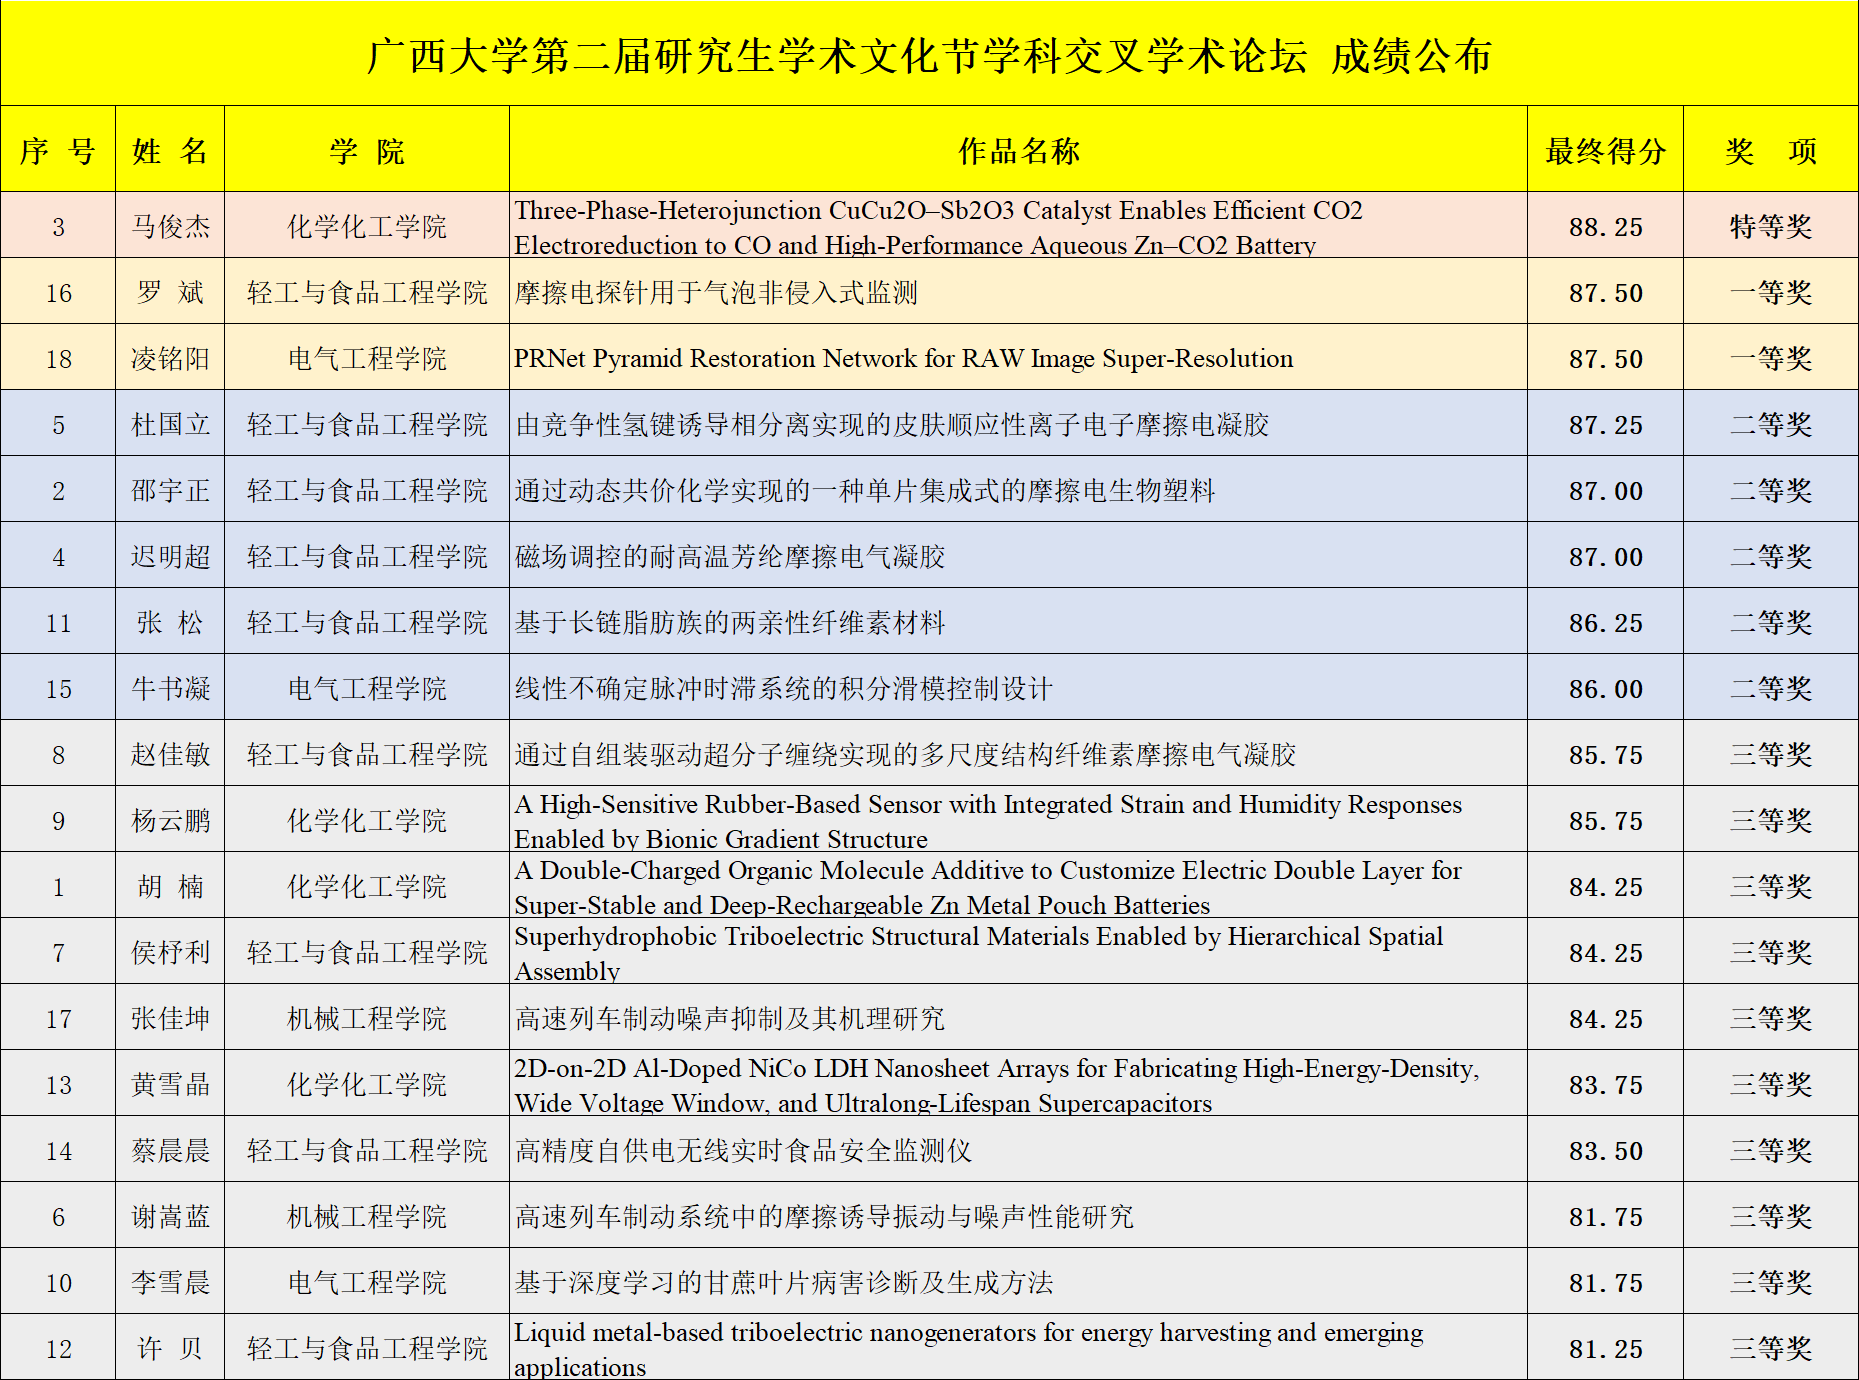Click the 作品名称 column header
Screen dimensions: 1859x1380
pos(1018,151)
